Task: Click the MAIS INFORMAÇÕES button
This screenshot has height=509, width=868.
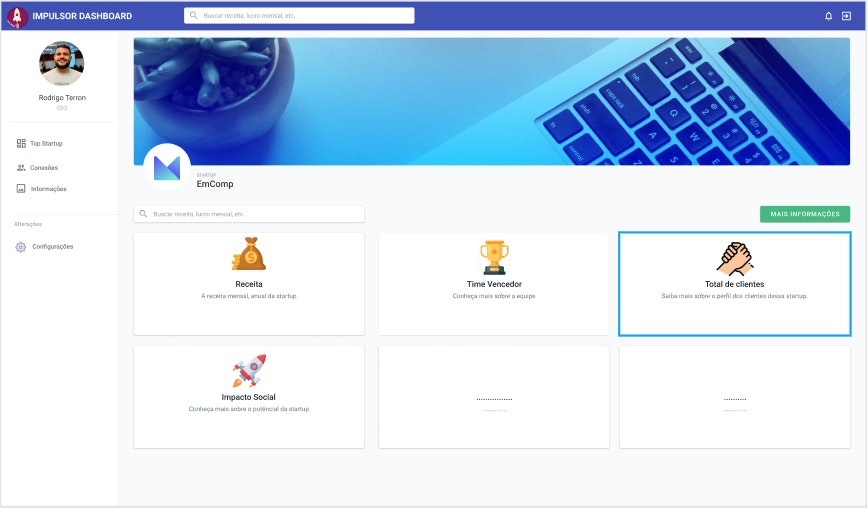Action: tap(805, 214)
